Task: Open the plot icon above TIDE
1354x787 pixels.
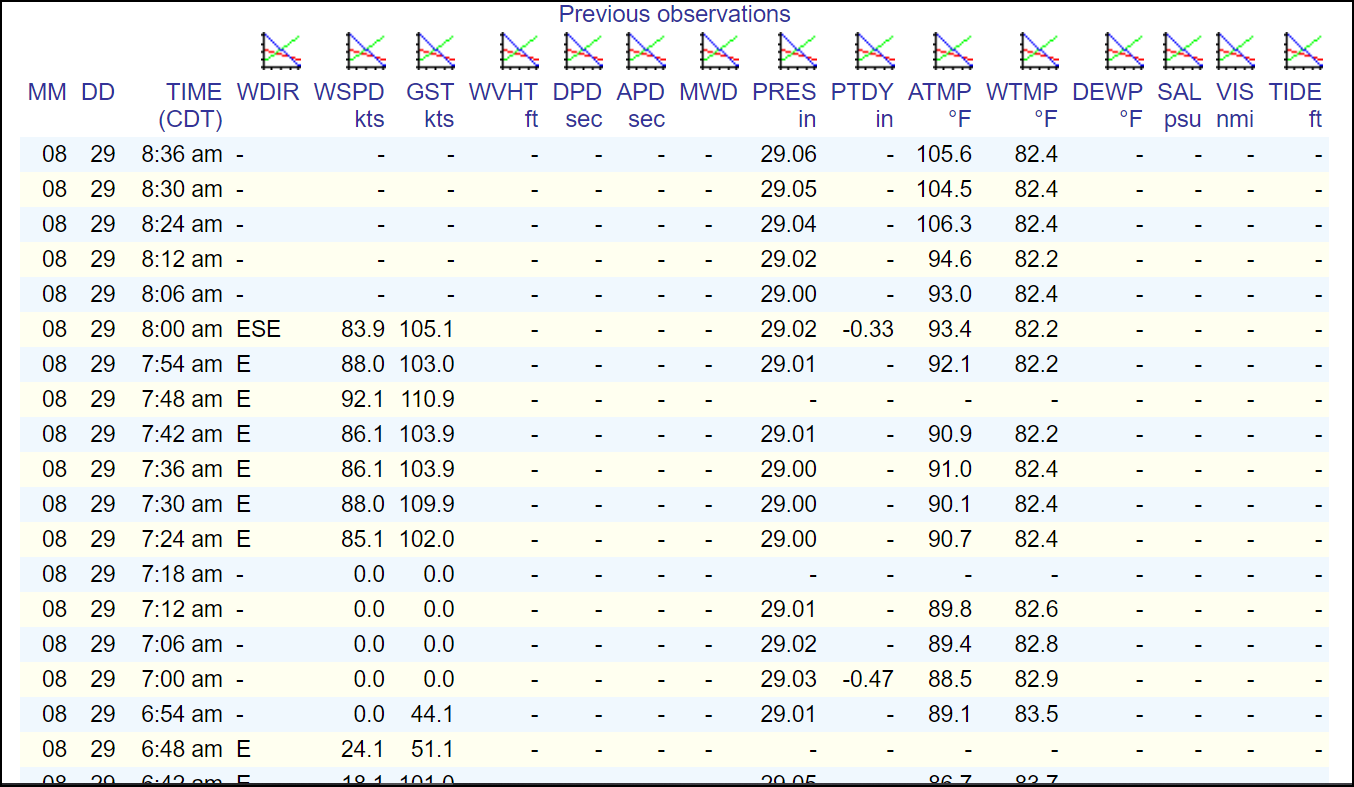Action: (1303, 50)
